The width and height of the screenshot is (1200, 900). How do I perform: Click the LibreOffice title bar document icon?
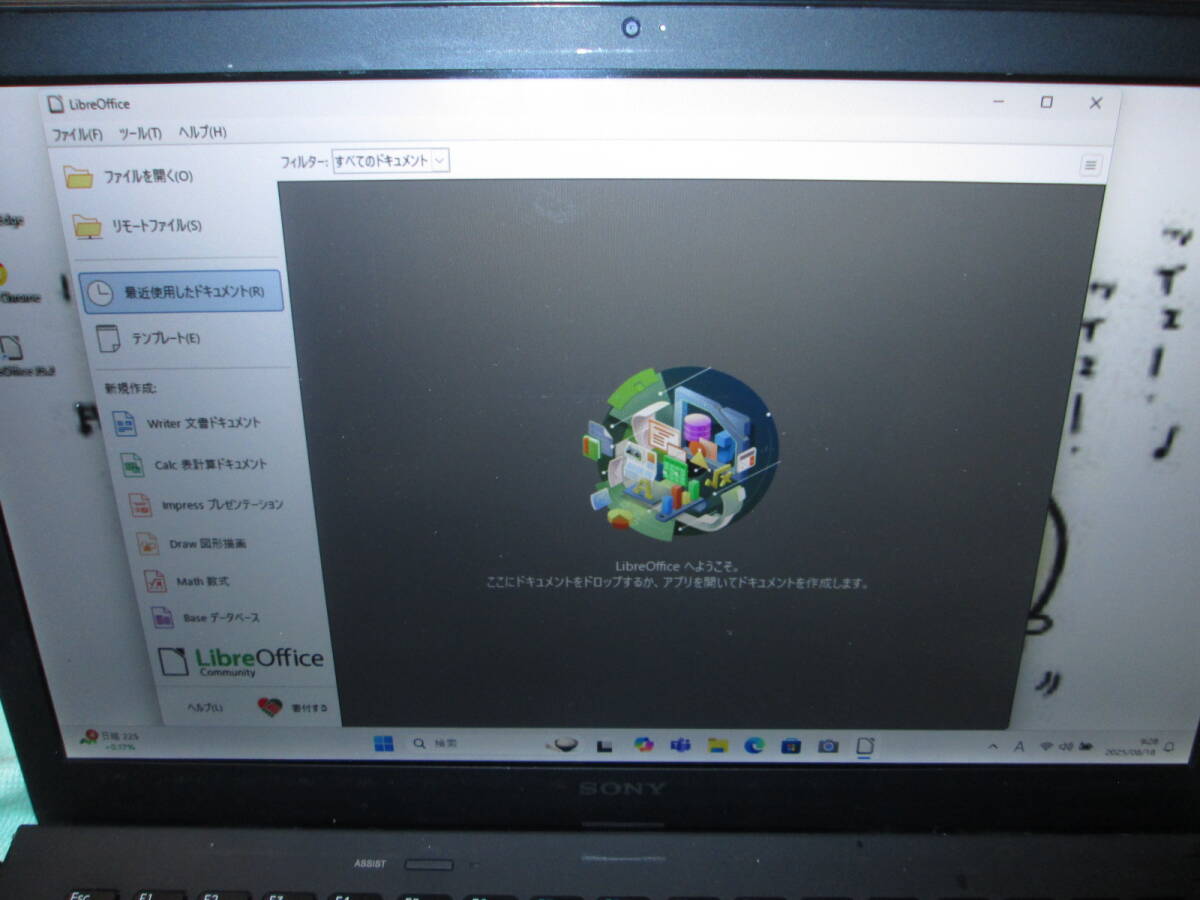click(54, 103)
